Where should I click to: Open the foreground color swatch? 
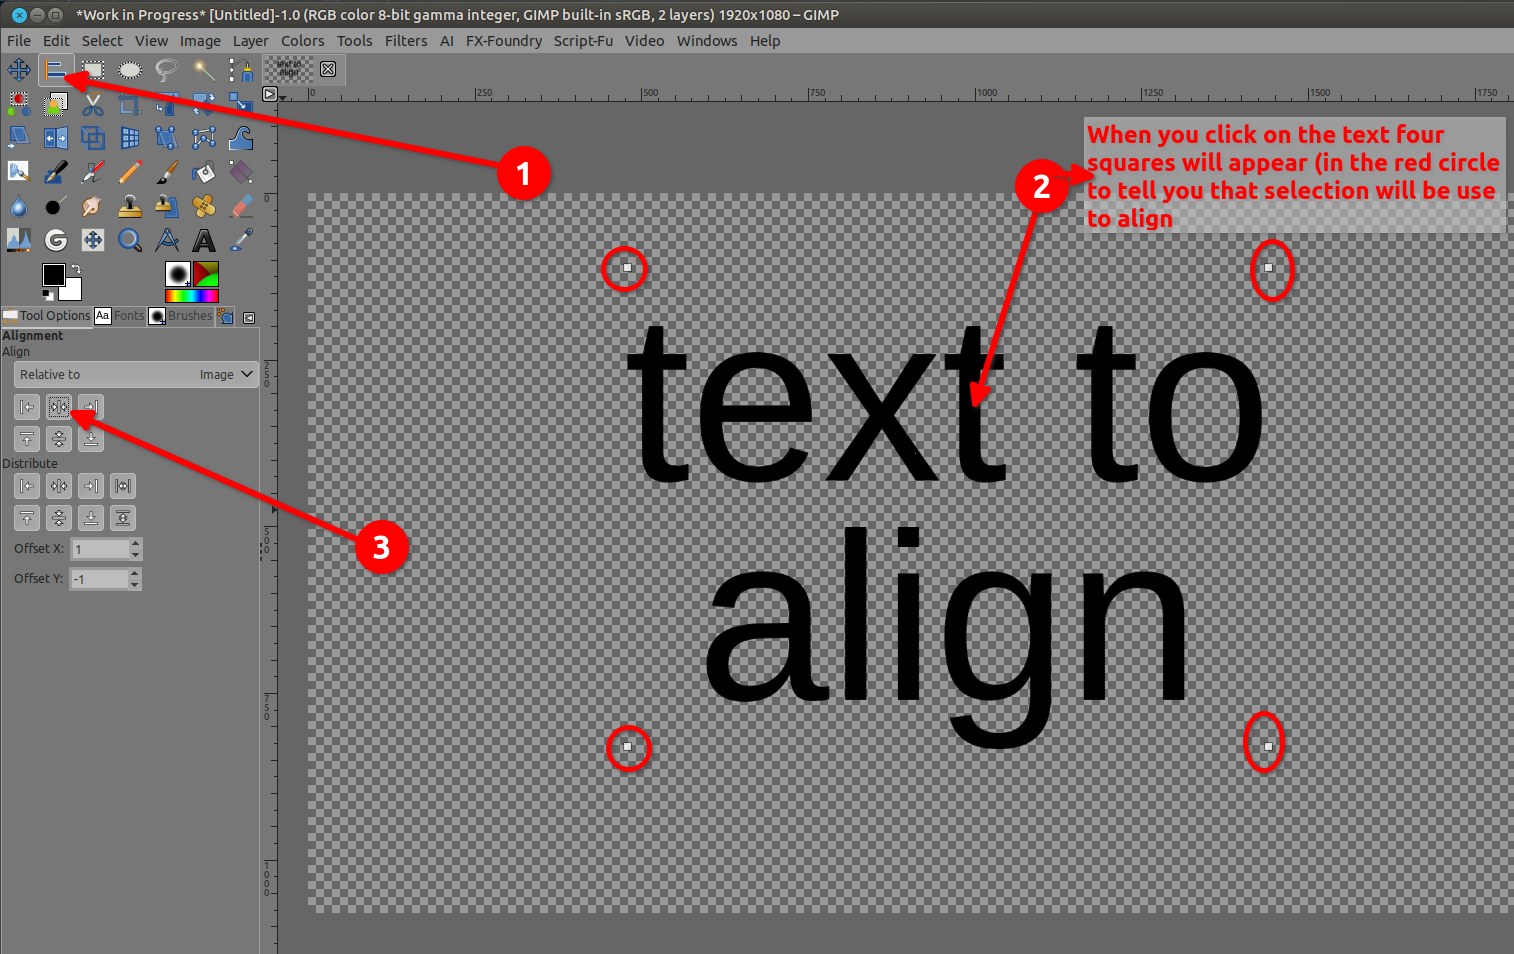[x=54, y=274]
